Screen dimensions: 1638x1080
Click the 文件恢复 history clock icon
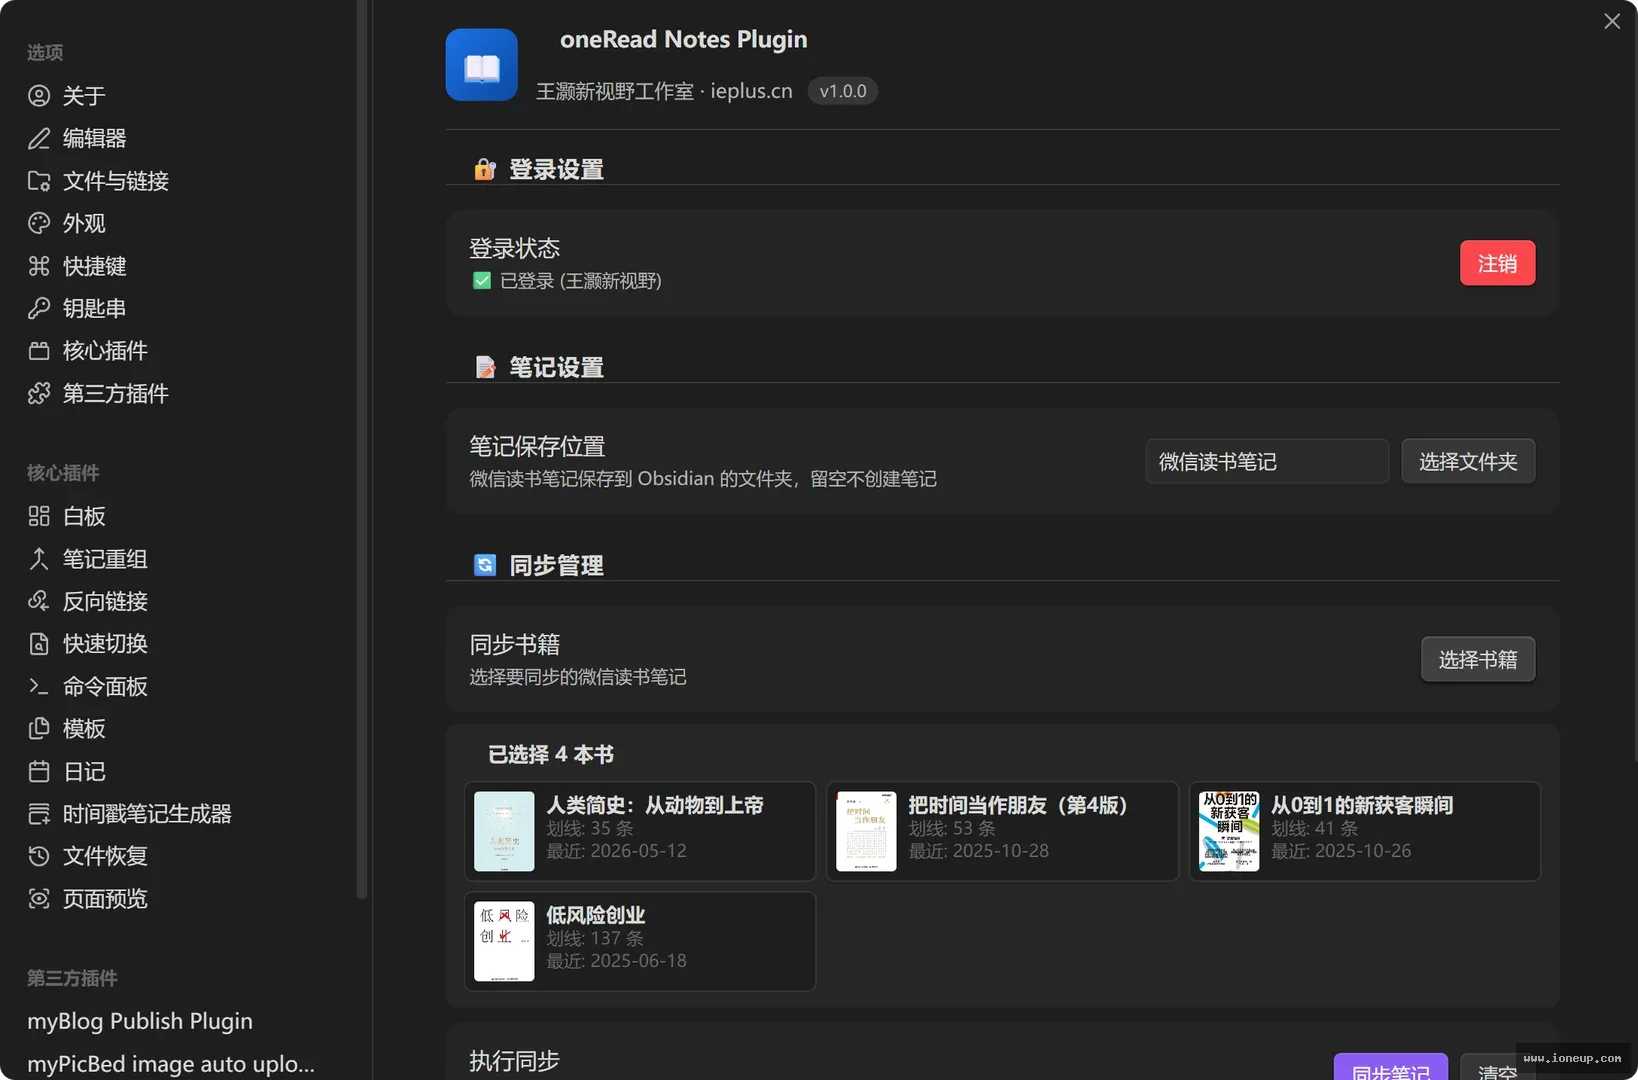click(x=39, y=856)
